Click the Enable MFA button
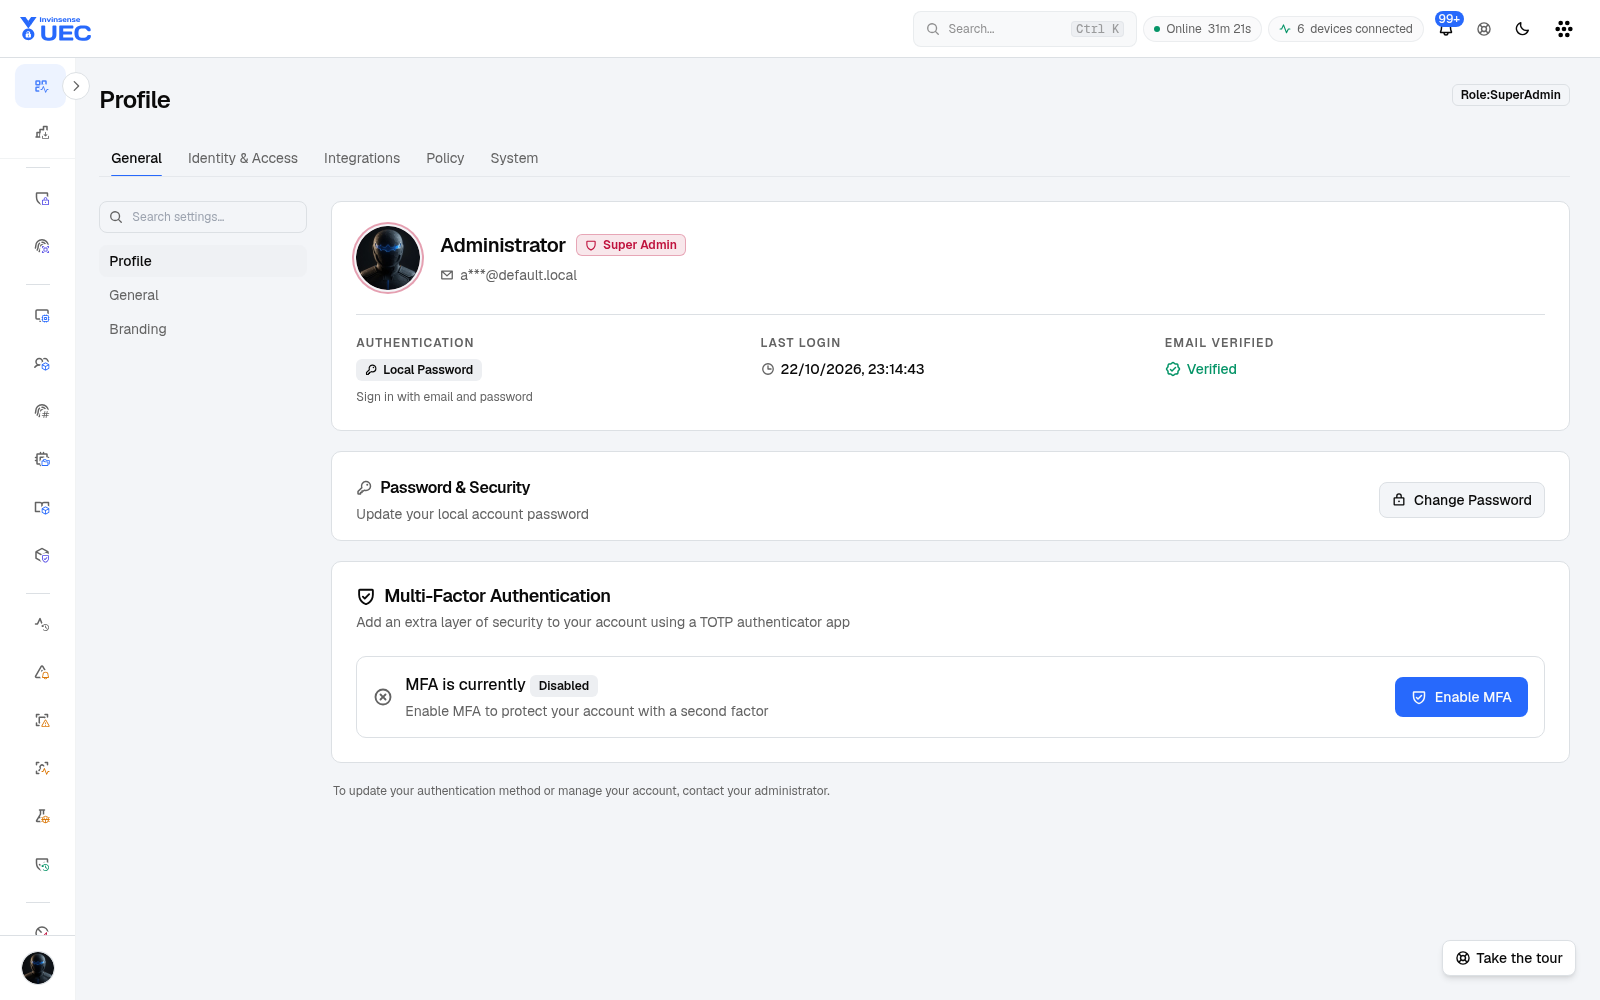1600x1000 pixels. pyautogui.click(x=1461, y=697)
